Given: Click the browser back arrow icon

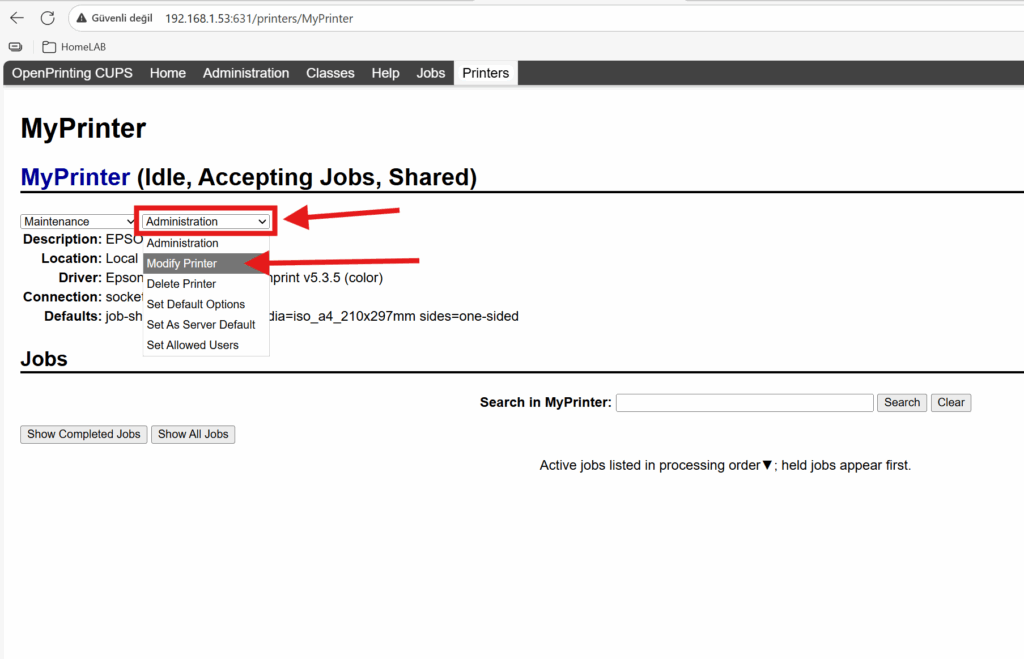Looking at the screenshot, I should 17,18.
